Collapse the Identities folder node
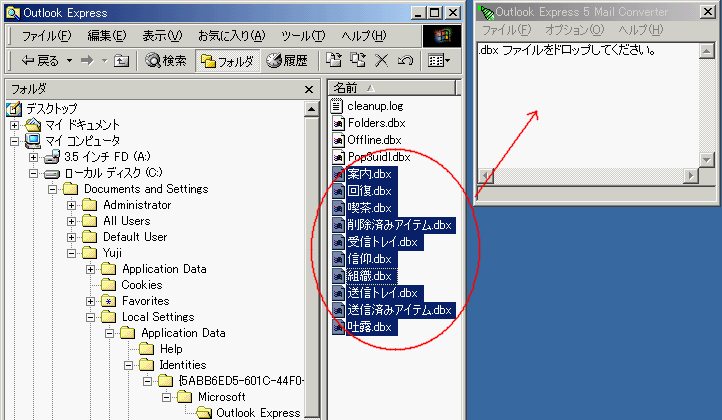 click(128, 365)
